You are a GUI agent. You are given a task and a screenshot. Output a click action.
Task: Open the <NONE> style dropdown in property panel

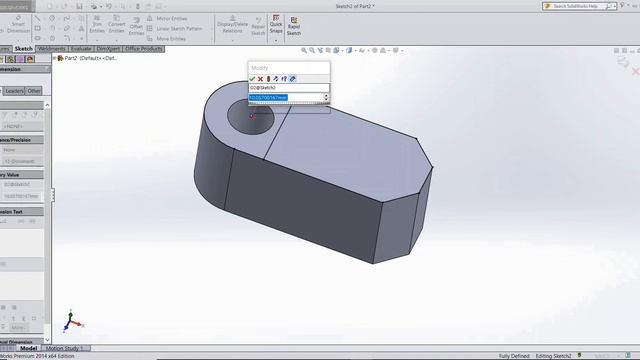point(22,126)
